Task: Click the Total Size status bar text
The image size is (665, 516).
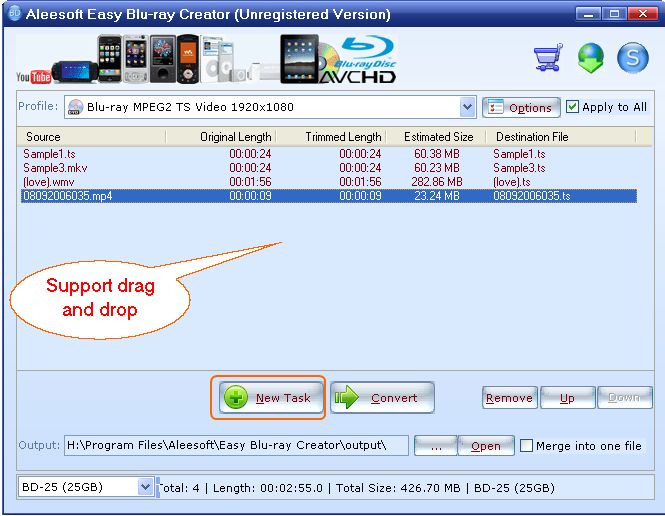Action: pyautogui.click(x=398, y=488)
